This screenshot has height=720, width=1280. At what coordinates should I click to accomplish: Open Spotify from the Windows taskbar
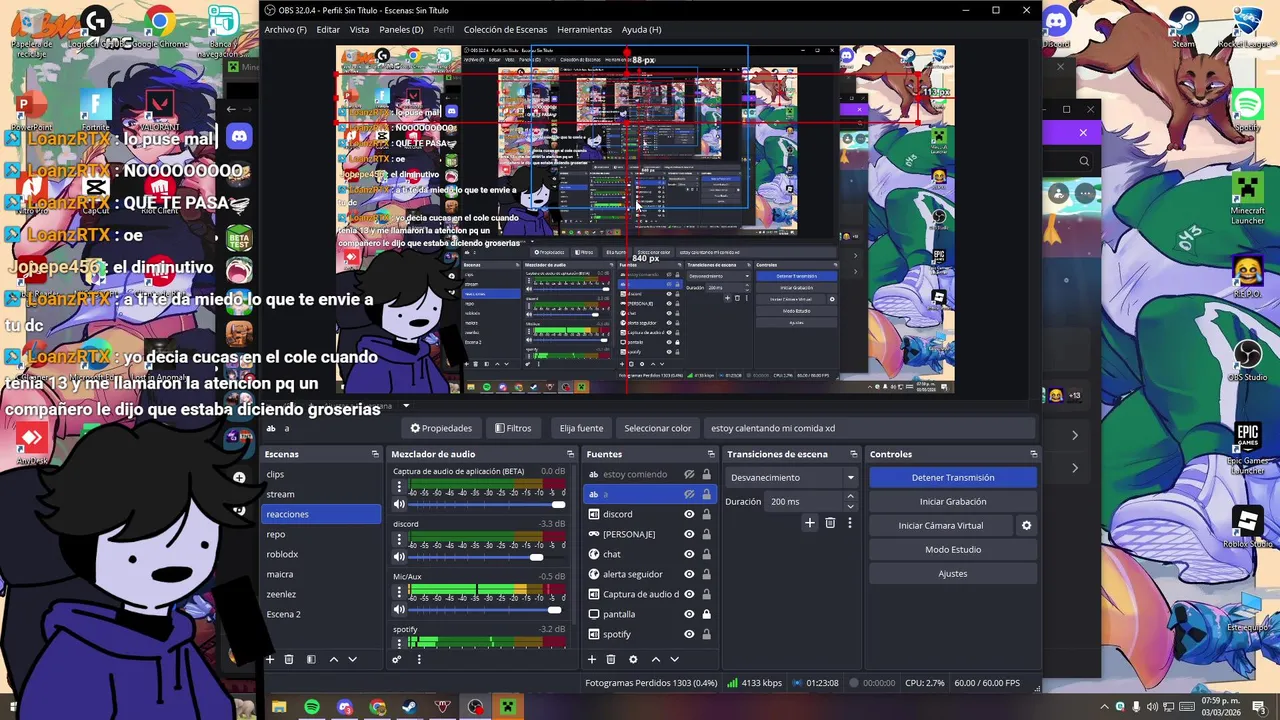[x=312, y=707]
